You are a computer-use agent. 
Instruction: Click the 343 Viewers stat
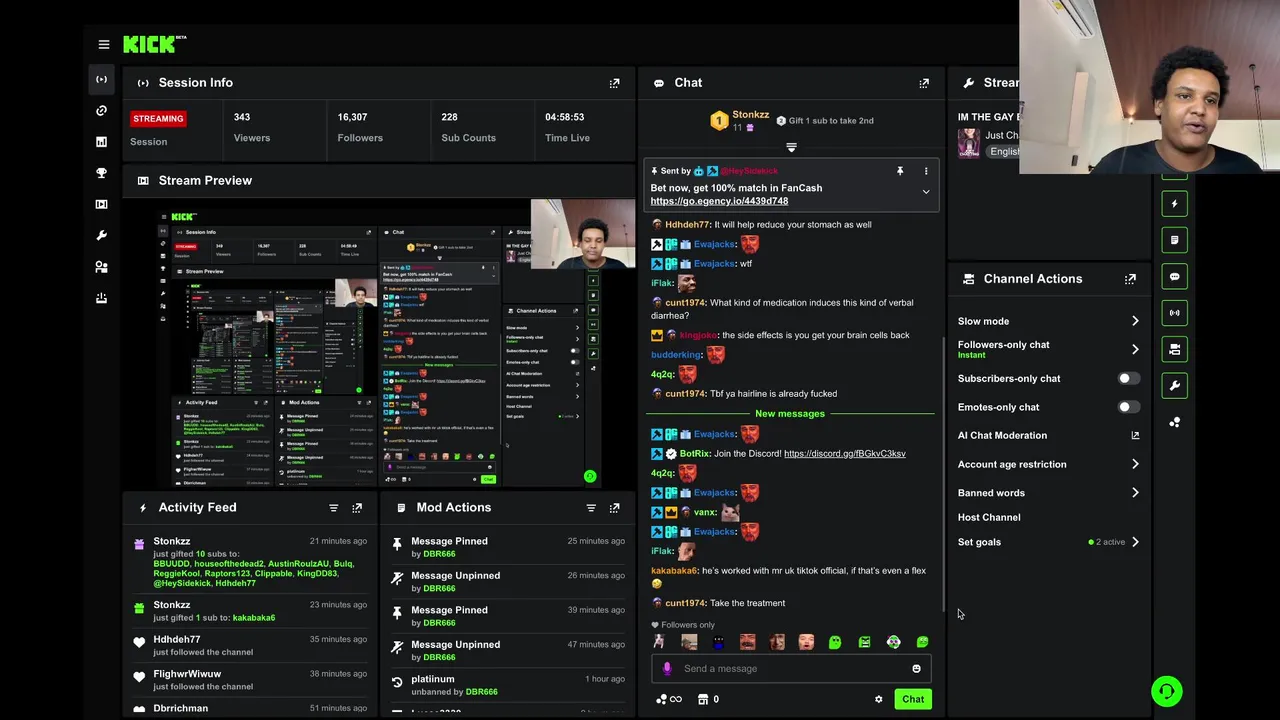252,127
